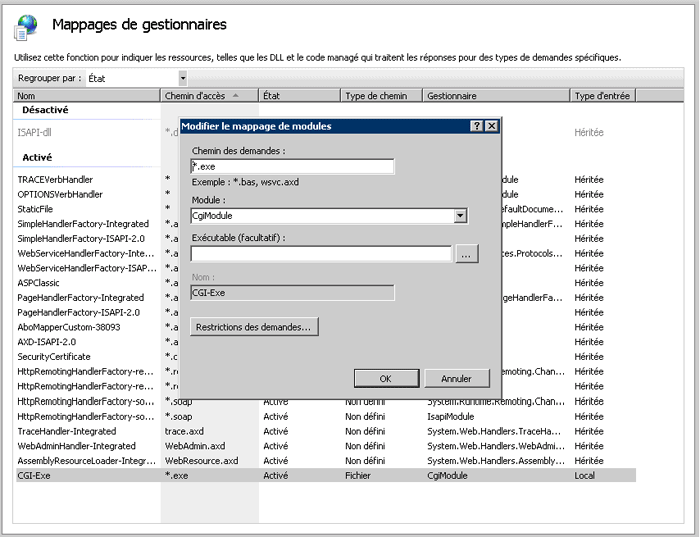Click the Local entry type cell
The height and width of the screenshot is (538, 700).
tap(584, 475)
